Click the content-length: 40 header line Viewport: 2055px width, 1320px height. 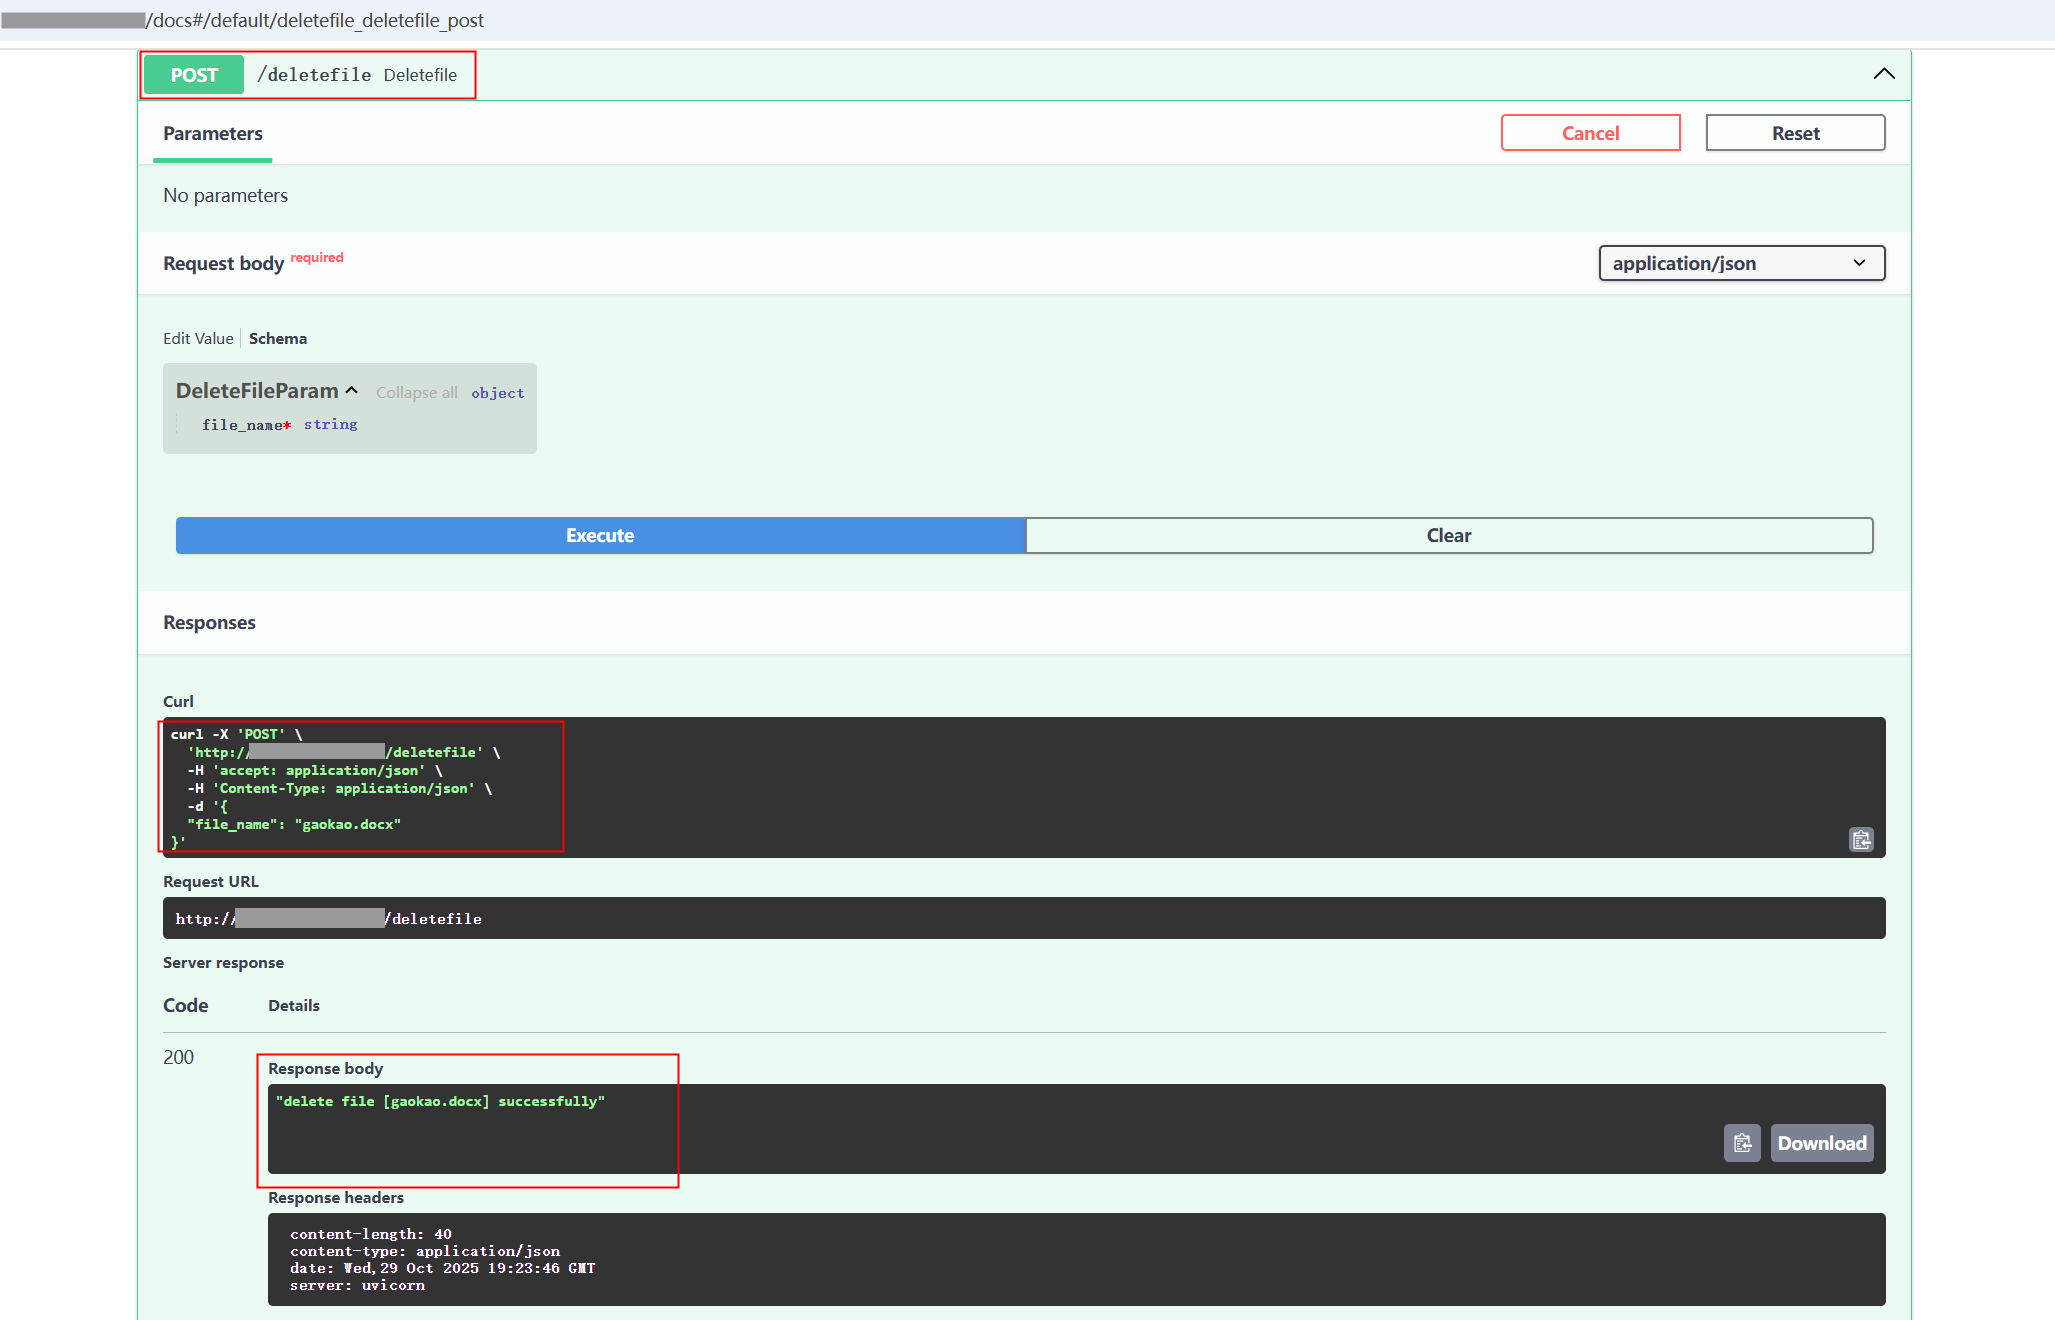pos(371,1234)
